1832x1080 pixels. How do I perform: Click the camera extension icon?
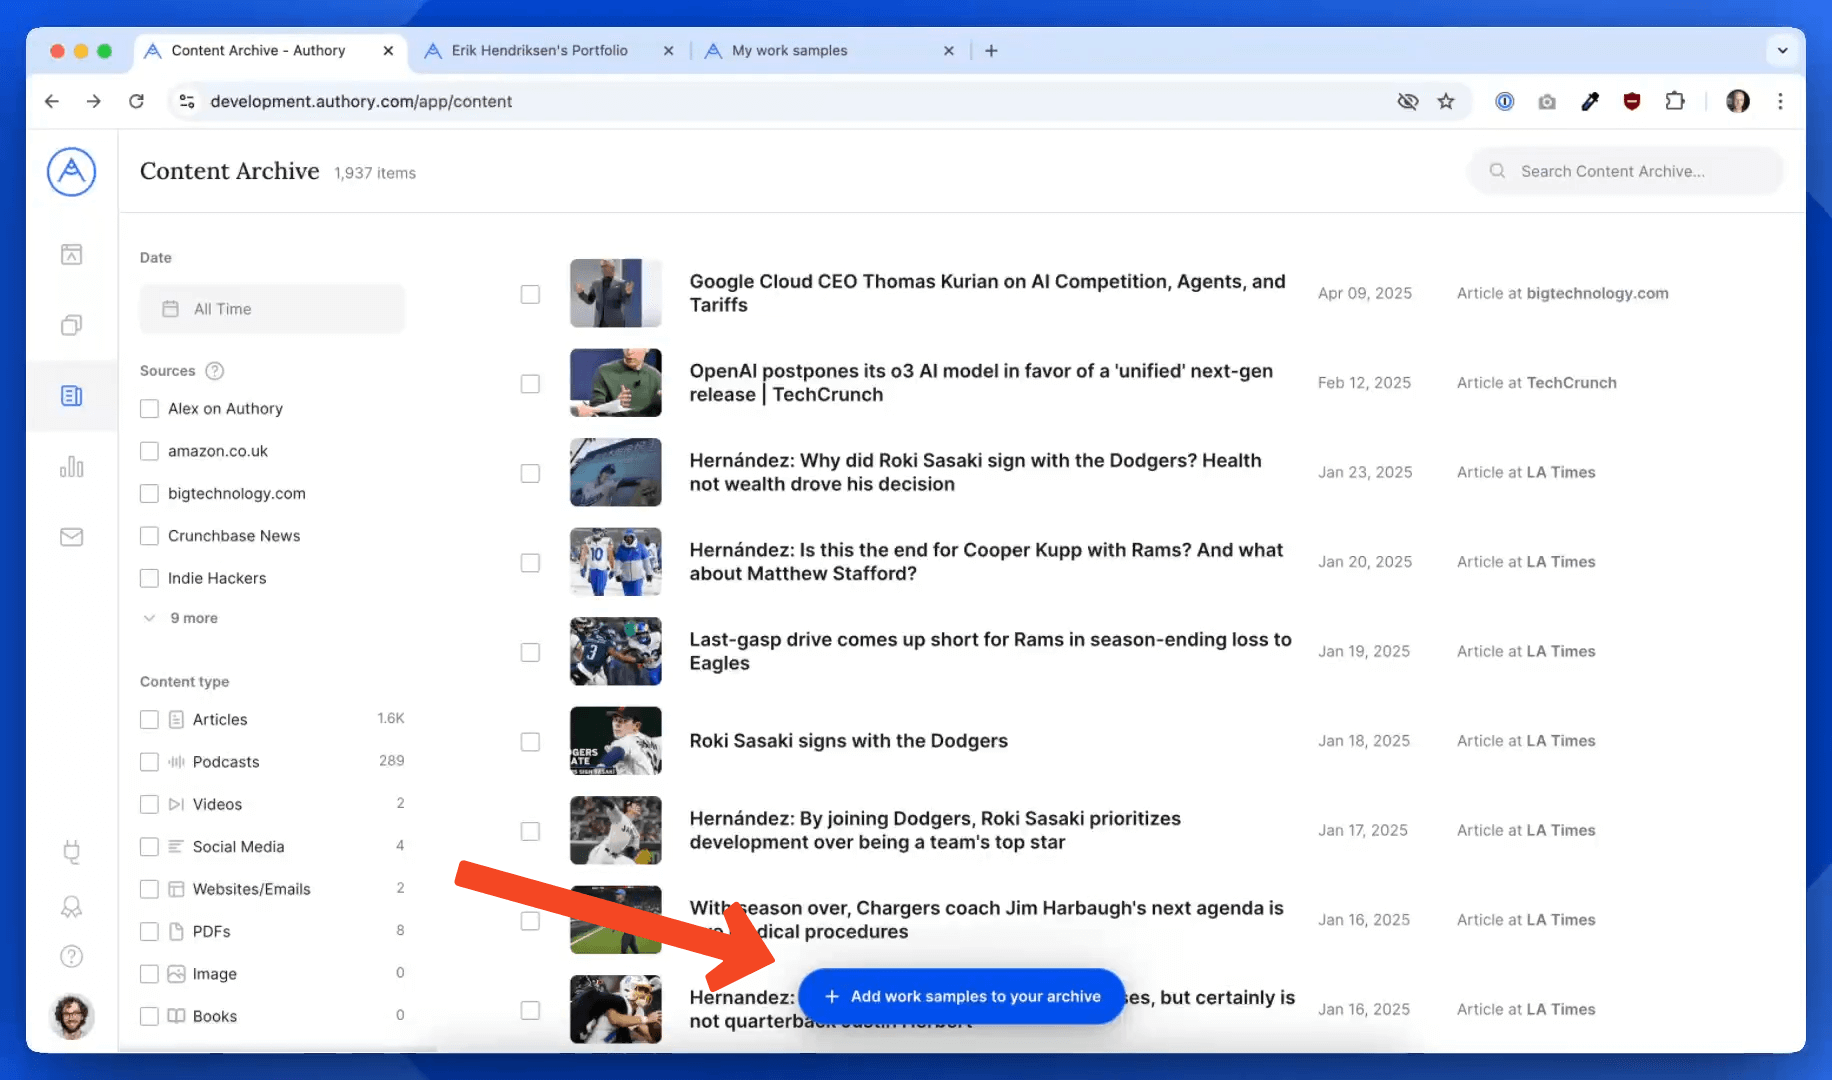tap(1547, 101)
